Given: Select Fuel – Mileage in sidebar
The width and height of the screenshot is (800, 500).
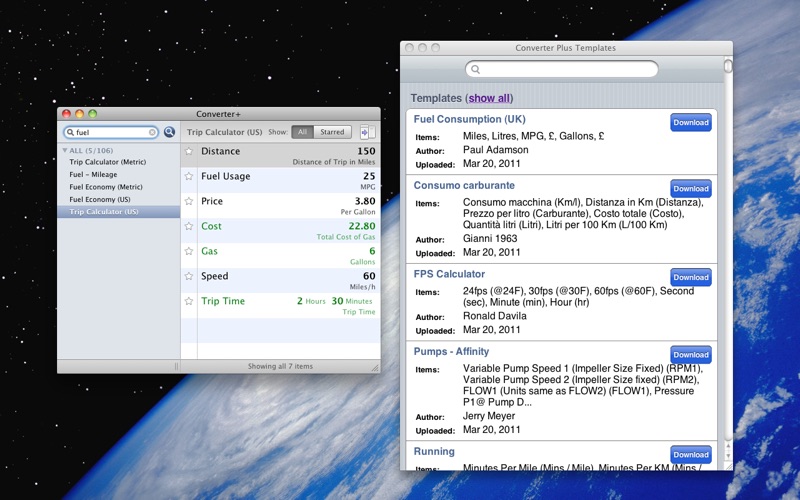Looking at the screenshot, I should tap(93, 174).
